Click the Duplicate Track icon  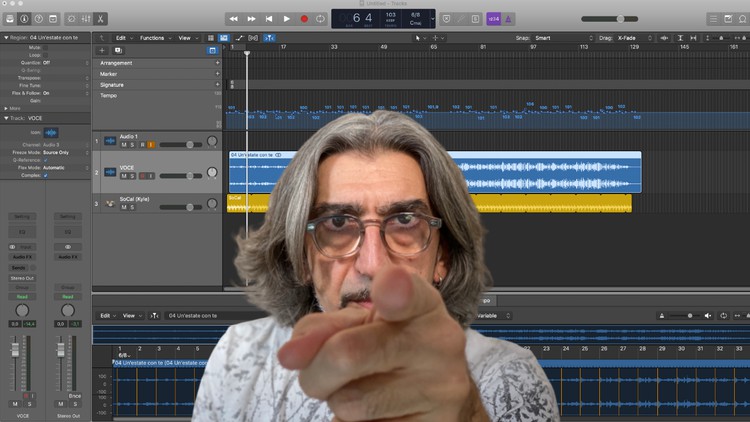click(x=118, y=50)
